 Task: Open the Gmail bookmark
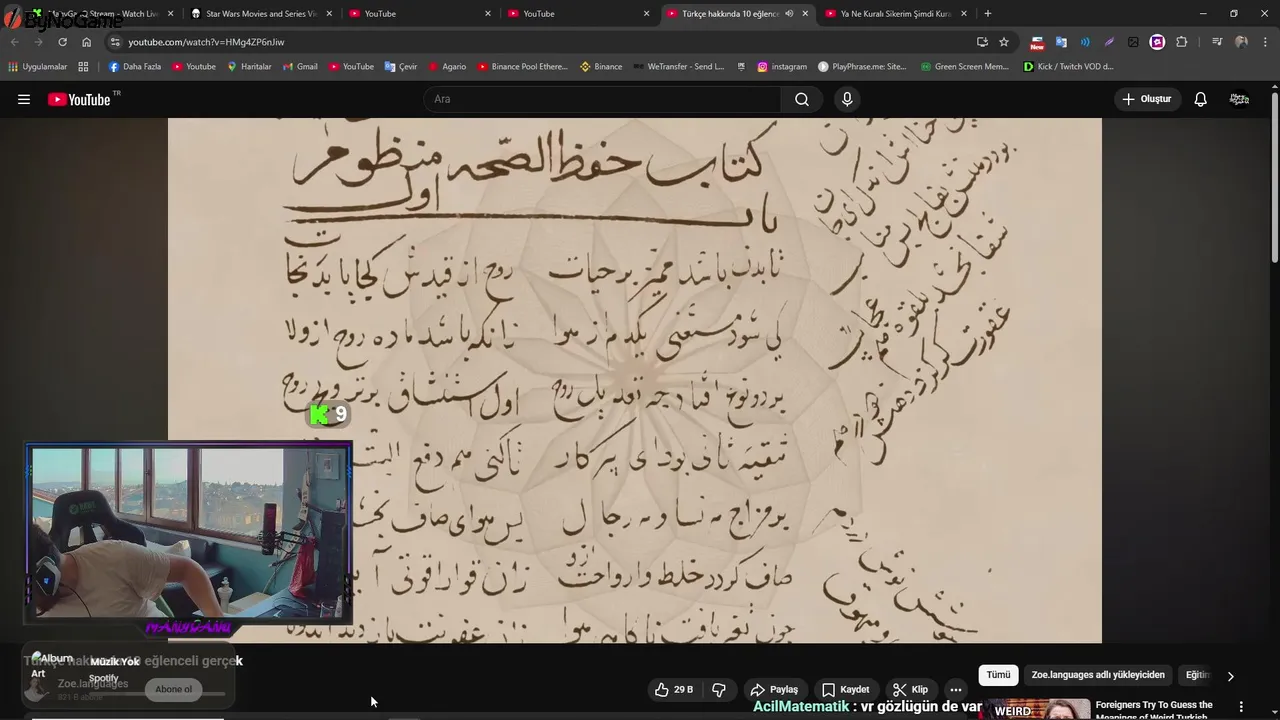click(300, 67)
